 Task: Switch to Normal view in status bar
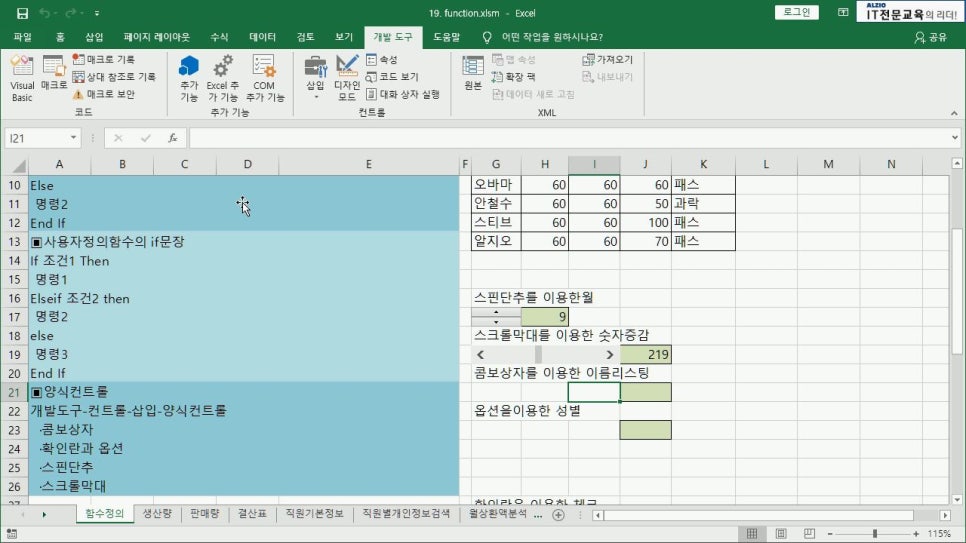pyautogui.click(x=752, y=534)
